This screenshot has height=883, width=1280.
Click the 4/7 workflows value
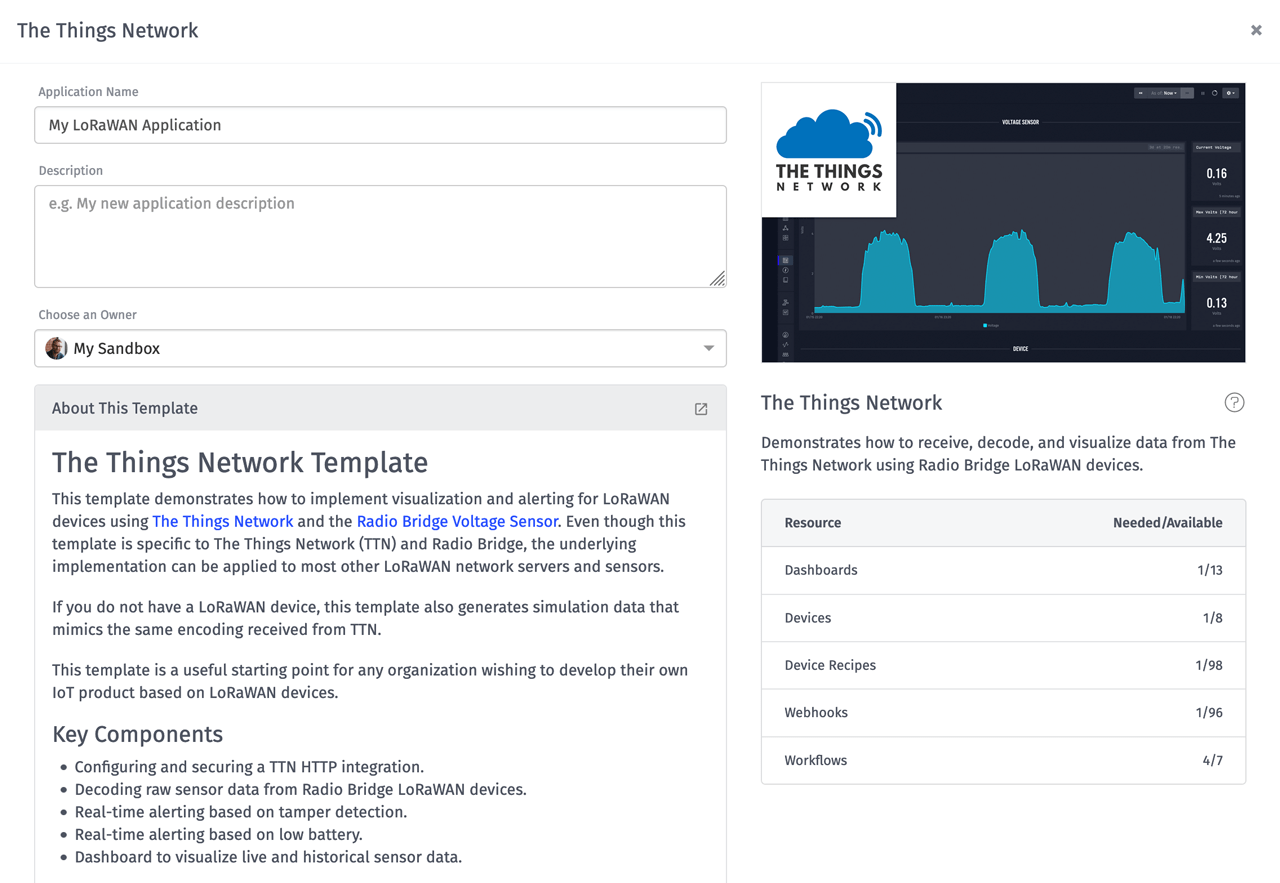(x=1212, y=760)
